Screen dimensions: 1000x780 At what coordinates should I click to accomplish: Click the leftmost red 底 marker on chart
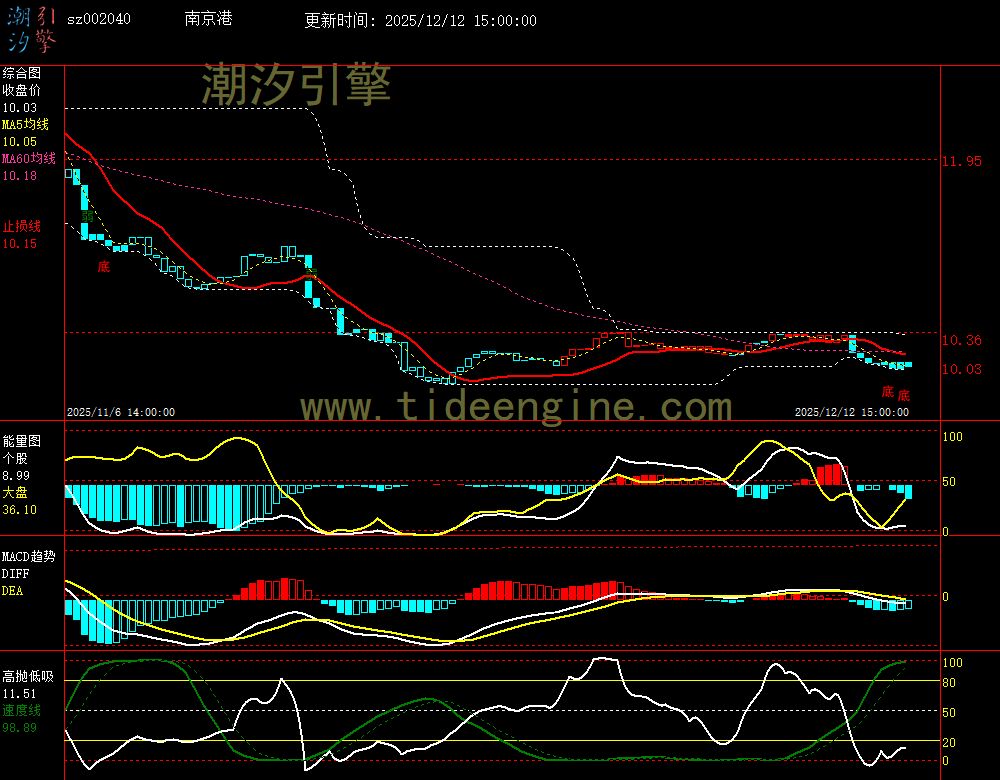(103, 266)
